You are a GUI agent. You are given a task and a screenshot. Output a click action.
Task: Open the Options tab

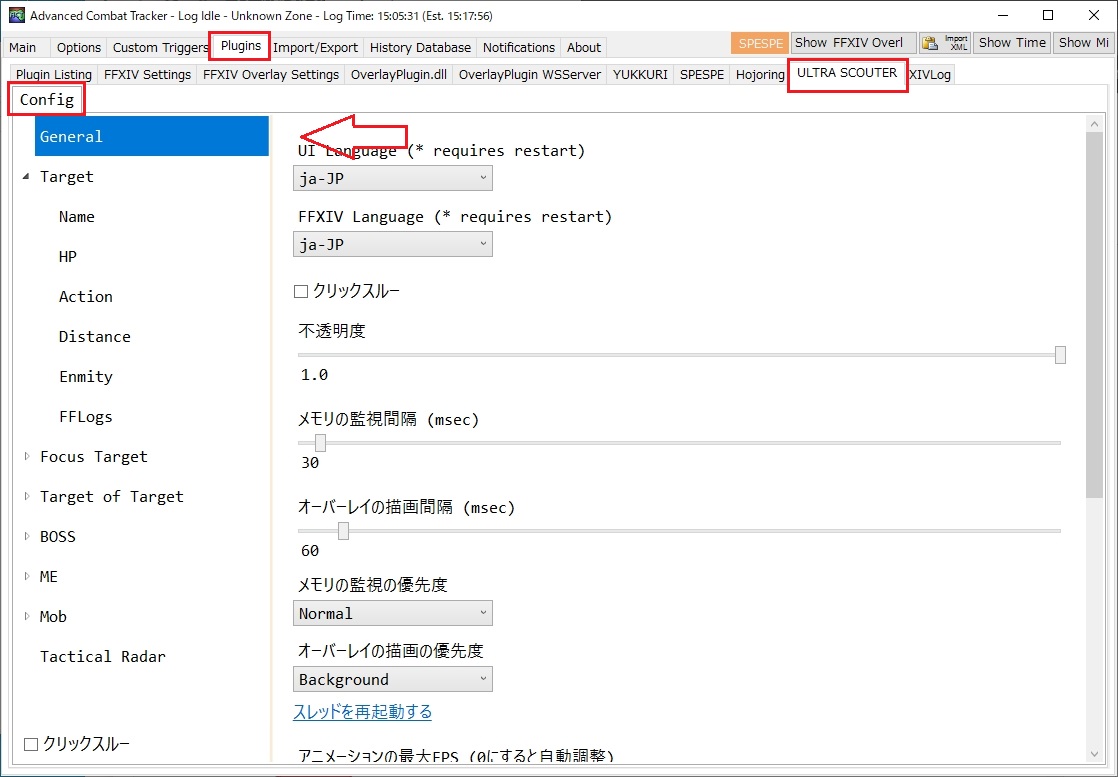click(x=78, y=48)
